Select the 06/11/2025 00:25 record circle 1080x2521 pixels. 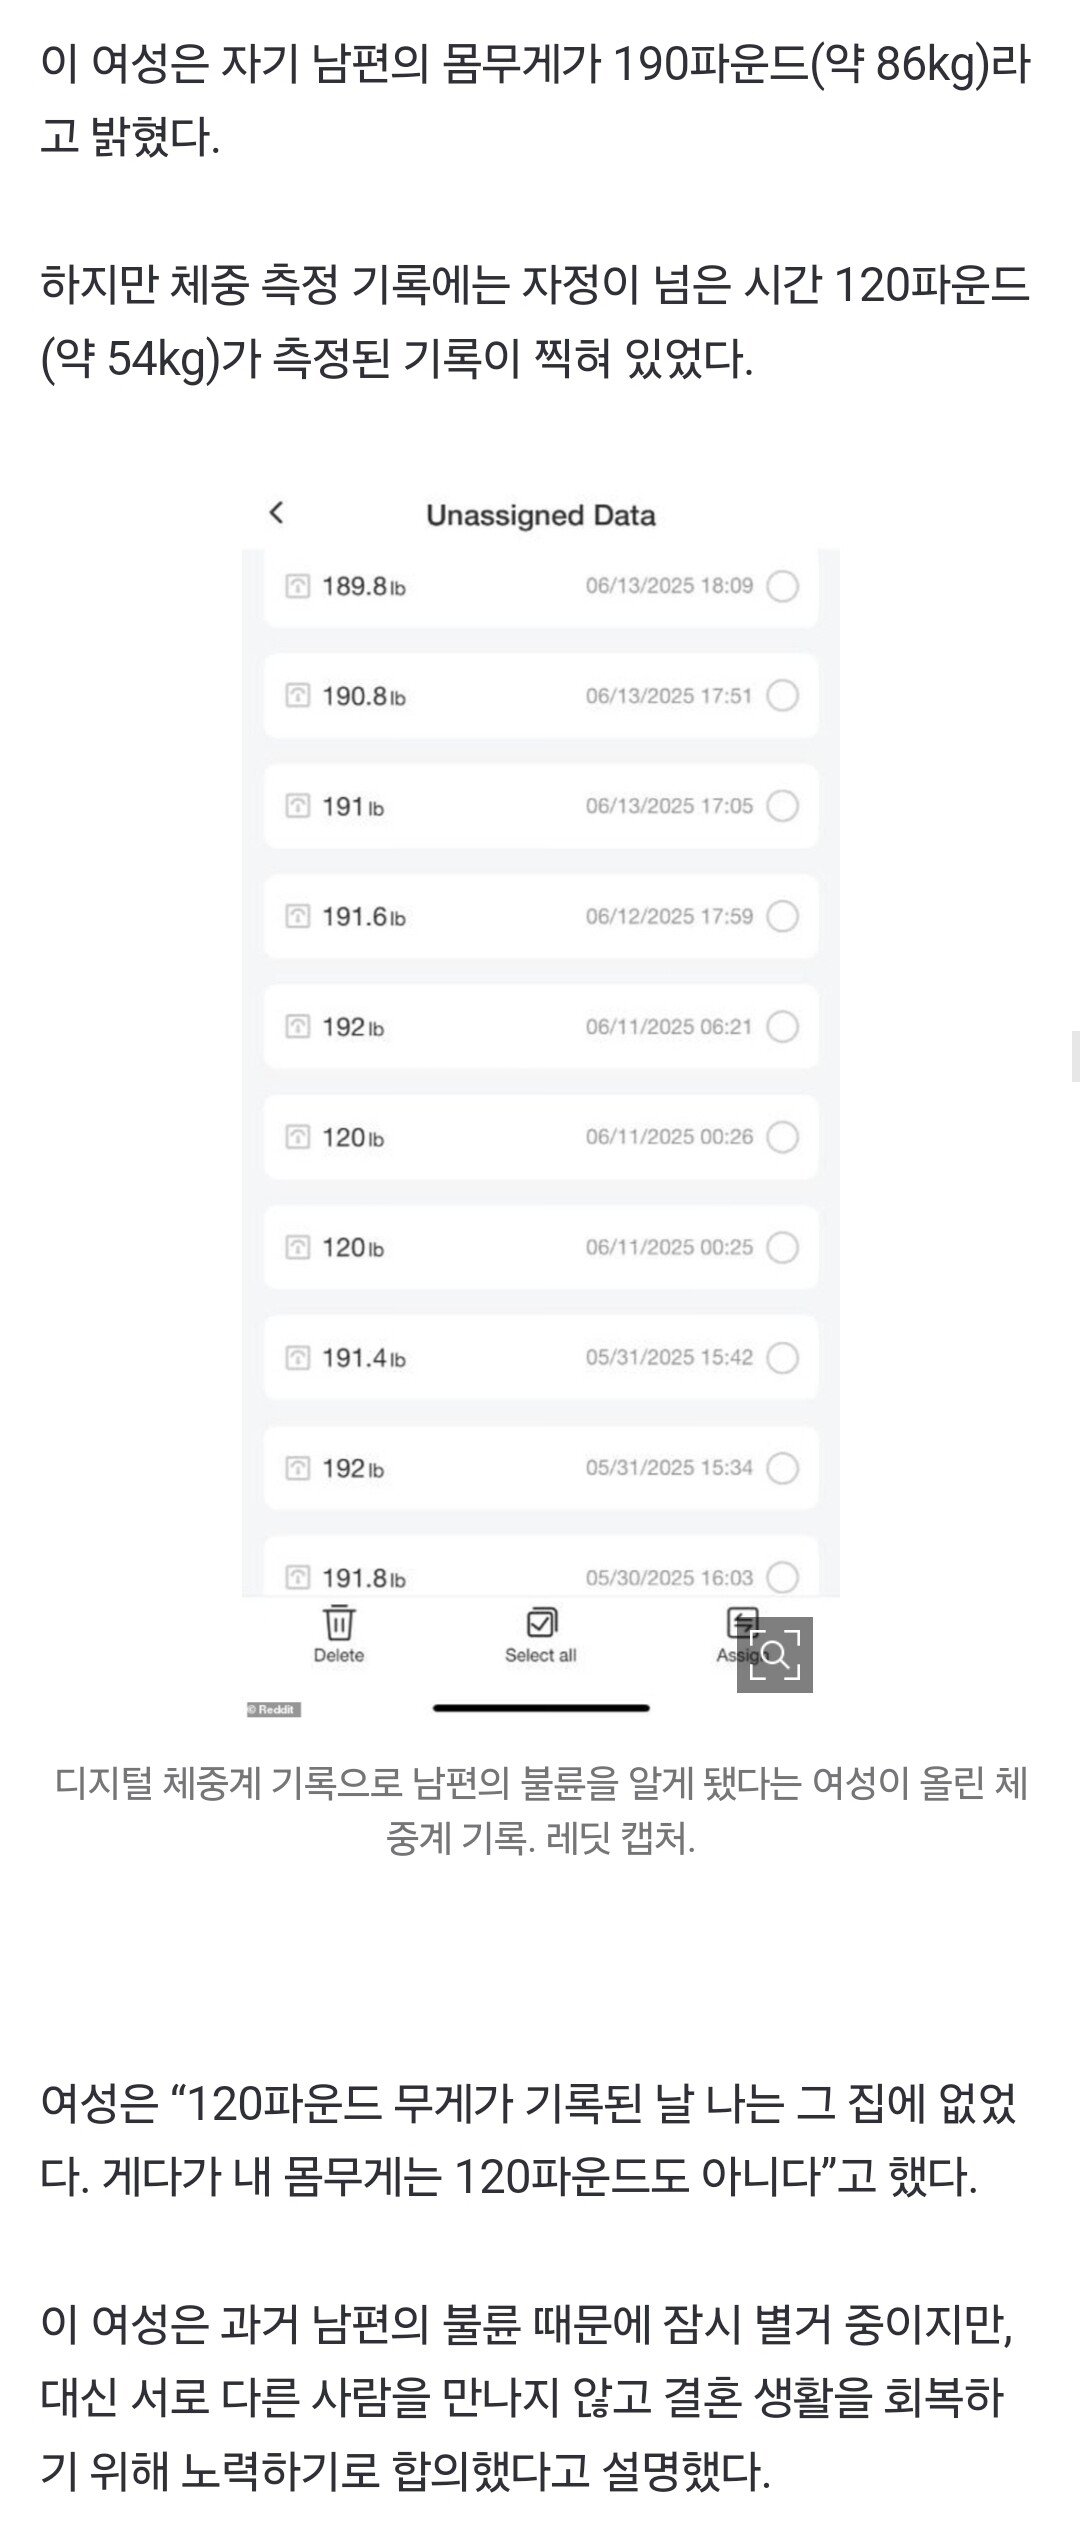pos(782,1247)
